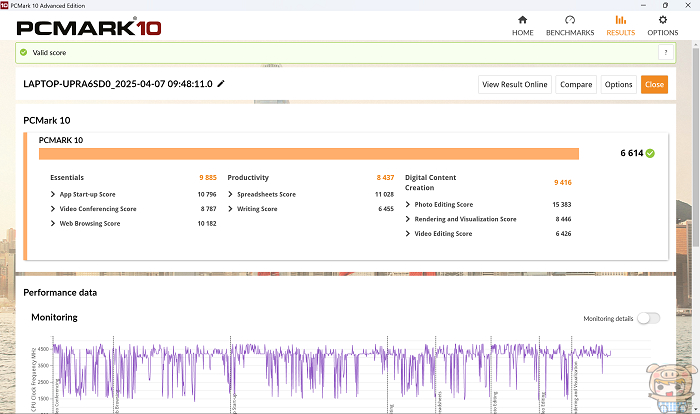The width and height of the screenshot is (700, 414).
Task: Click the green check beside 6 614
Action: (650, 153)
